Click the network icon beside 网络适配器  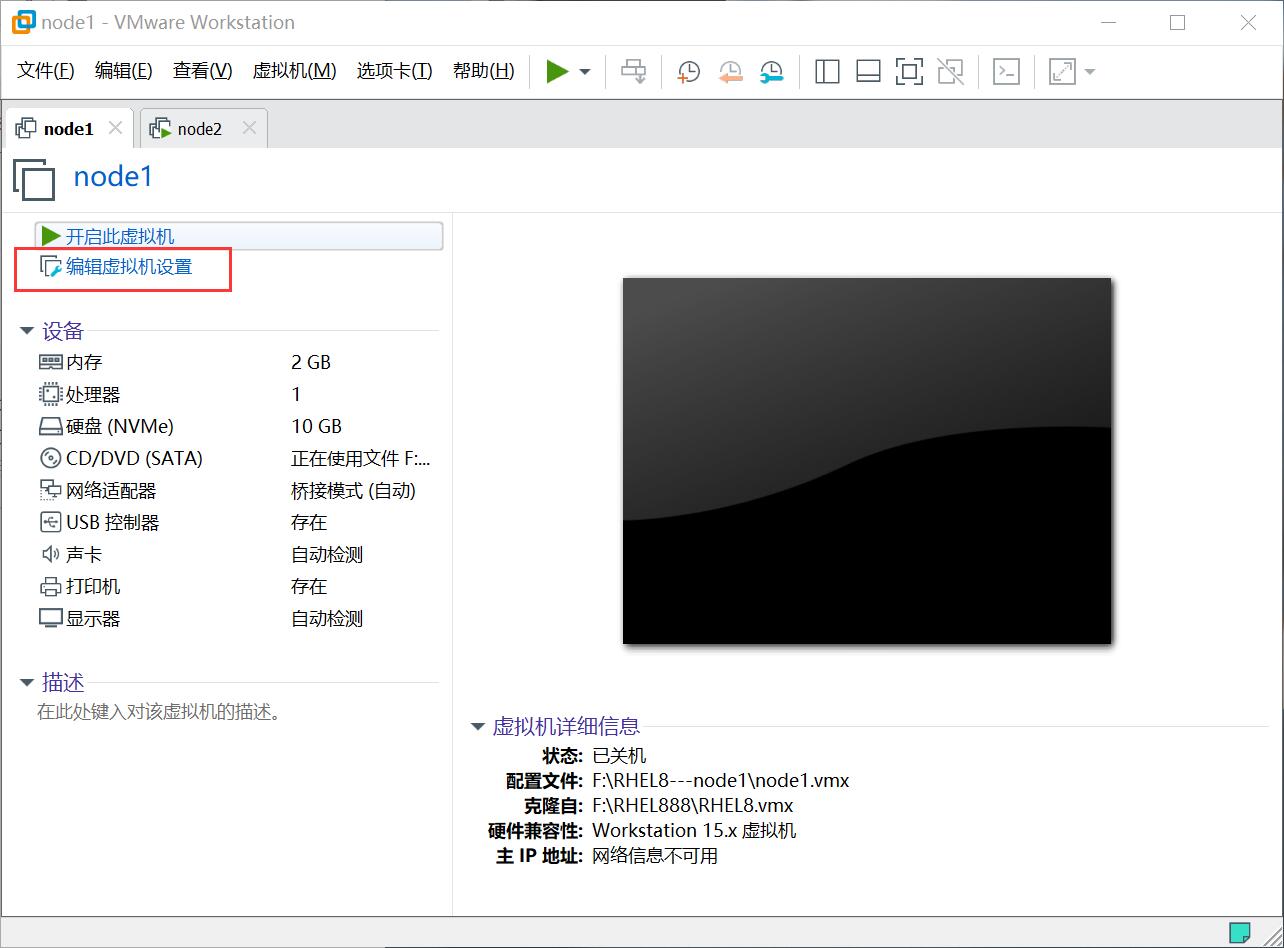coord(50,490)
